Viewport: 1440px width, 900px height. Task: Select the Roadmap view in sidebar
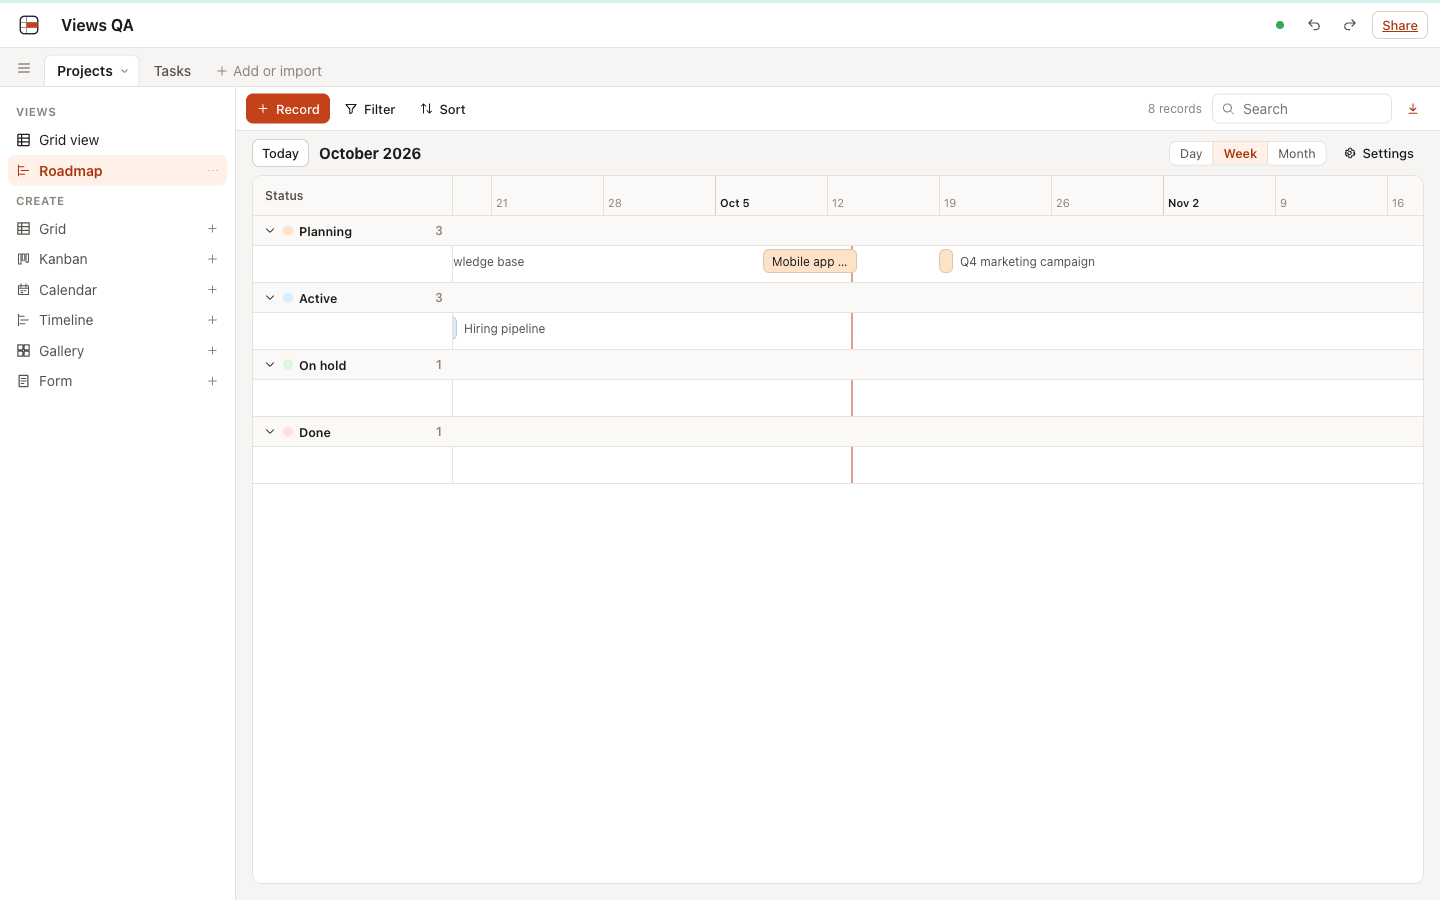pos(118,171)
